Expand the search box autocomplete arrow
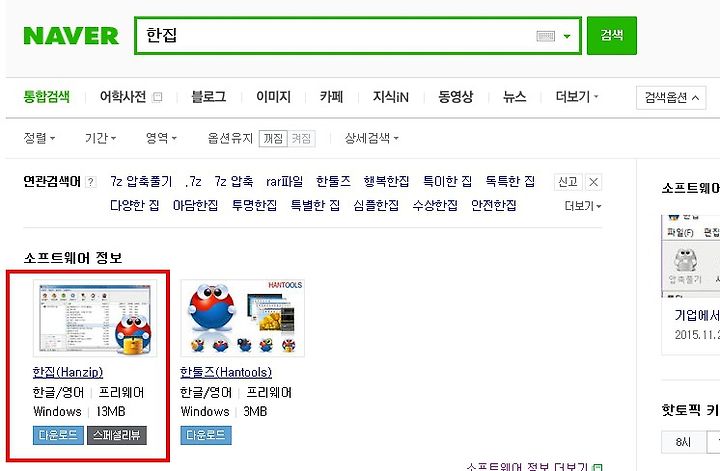The height and width of the screenshot is (471, 720). click(x=567, y=36)
